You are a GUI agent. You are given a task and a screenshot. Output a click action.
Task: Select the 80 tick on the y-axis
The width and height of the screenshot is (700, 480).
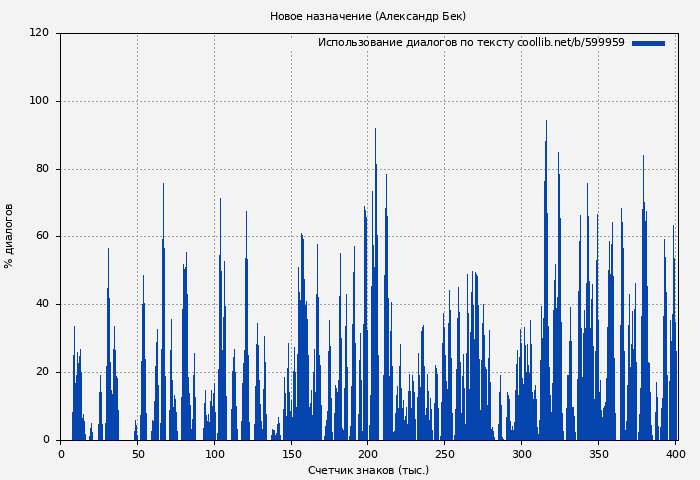click(42, 169)
